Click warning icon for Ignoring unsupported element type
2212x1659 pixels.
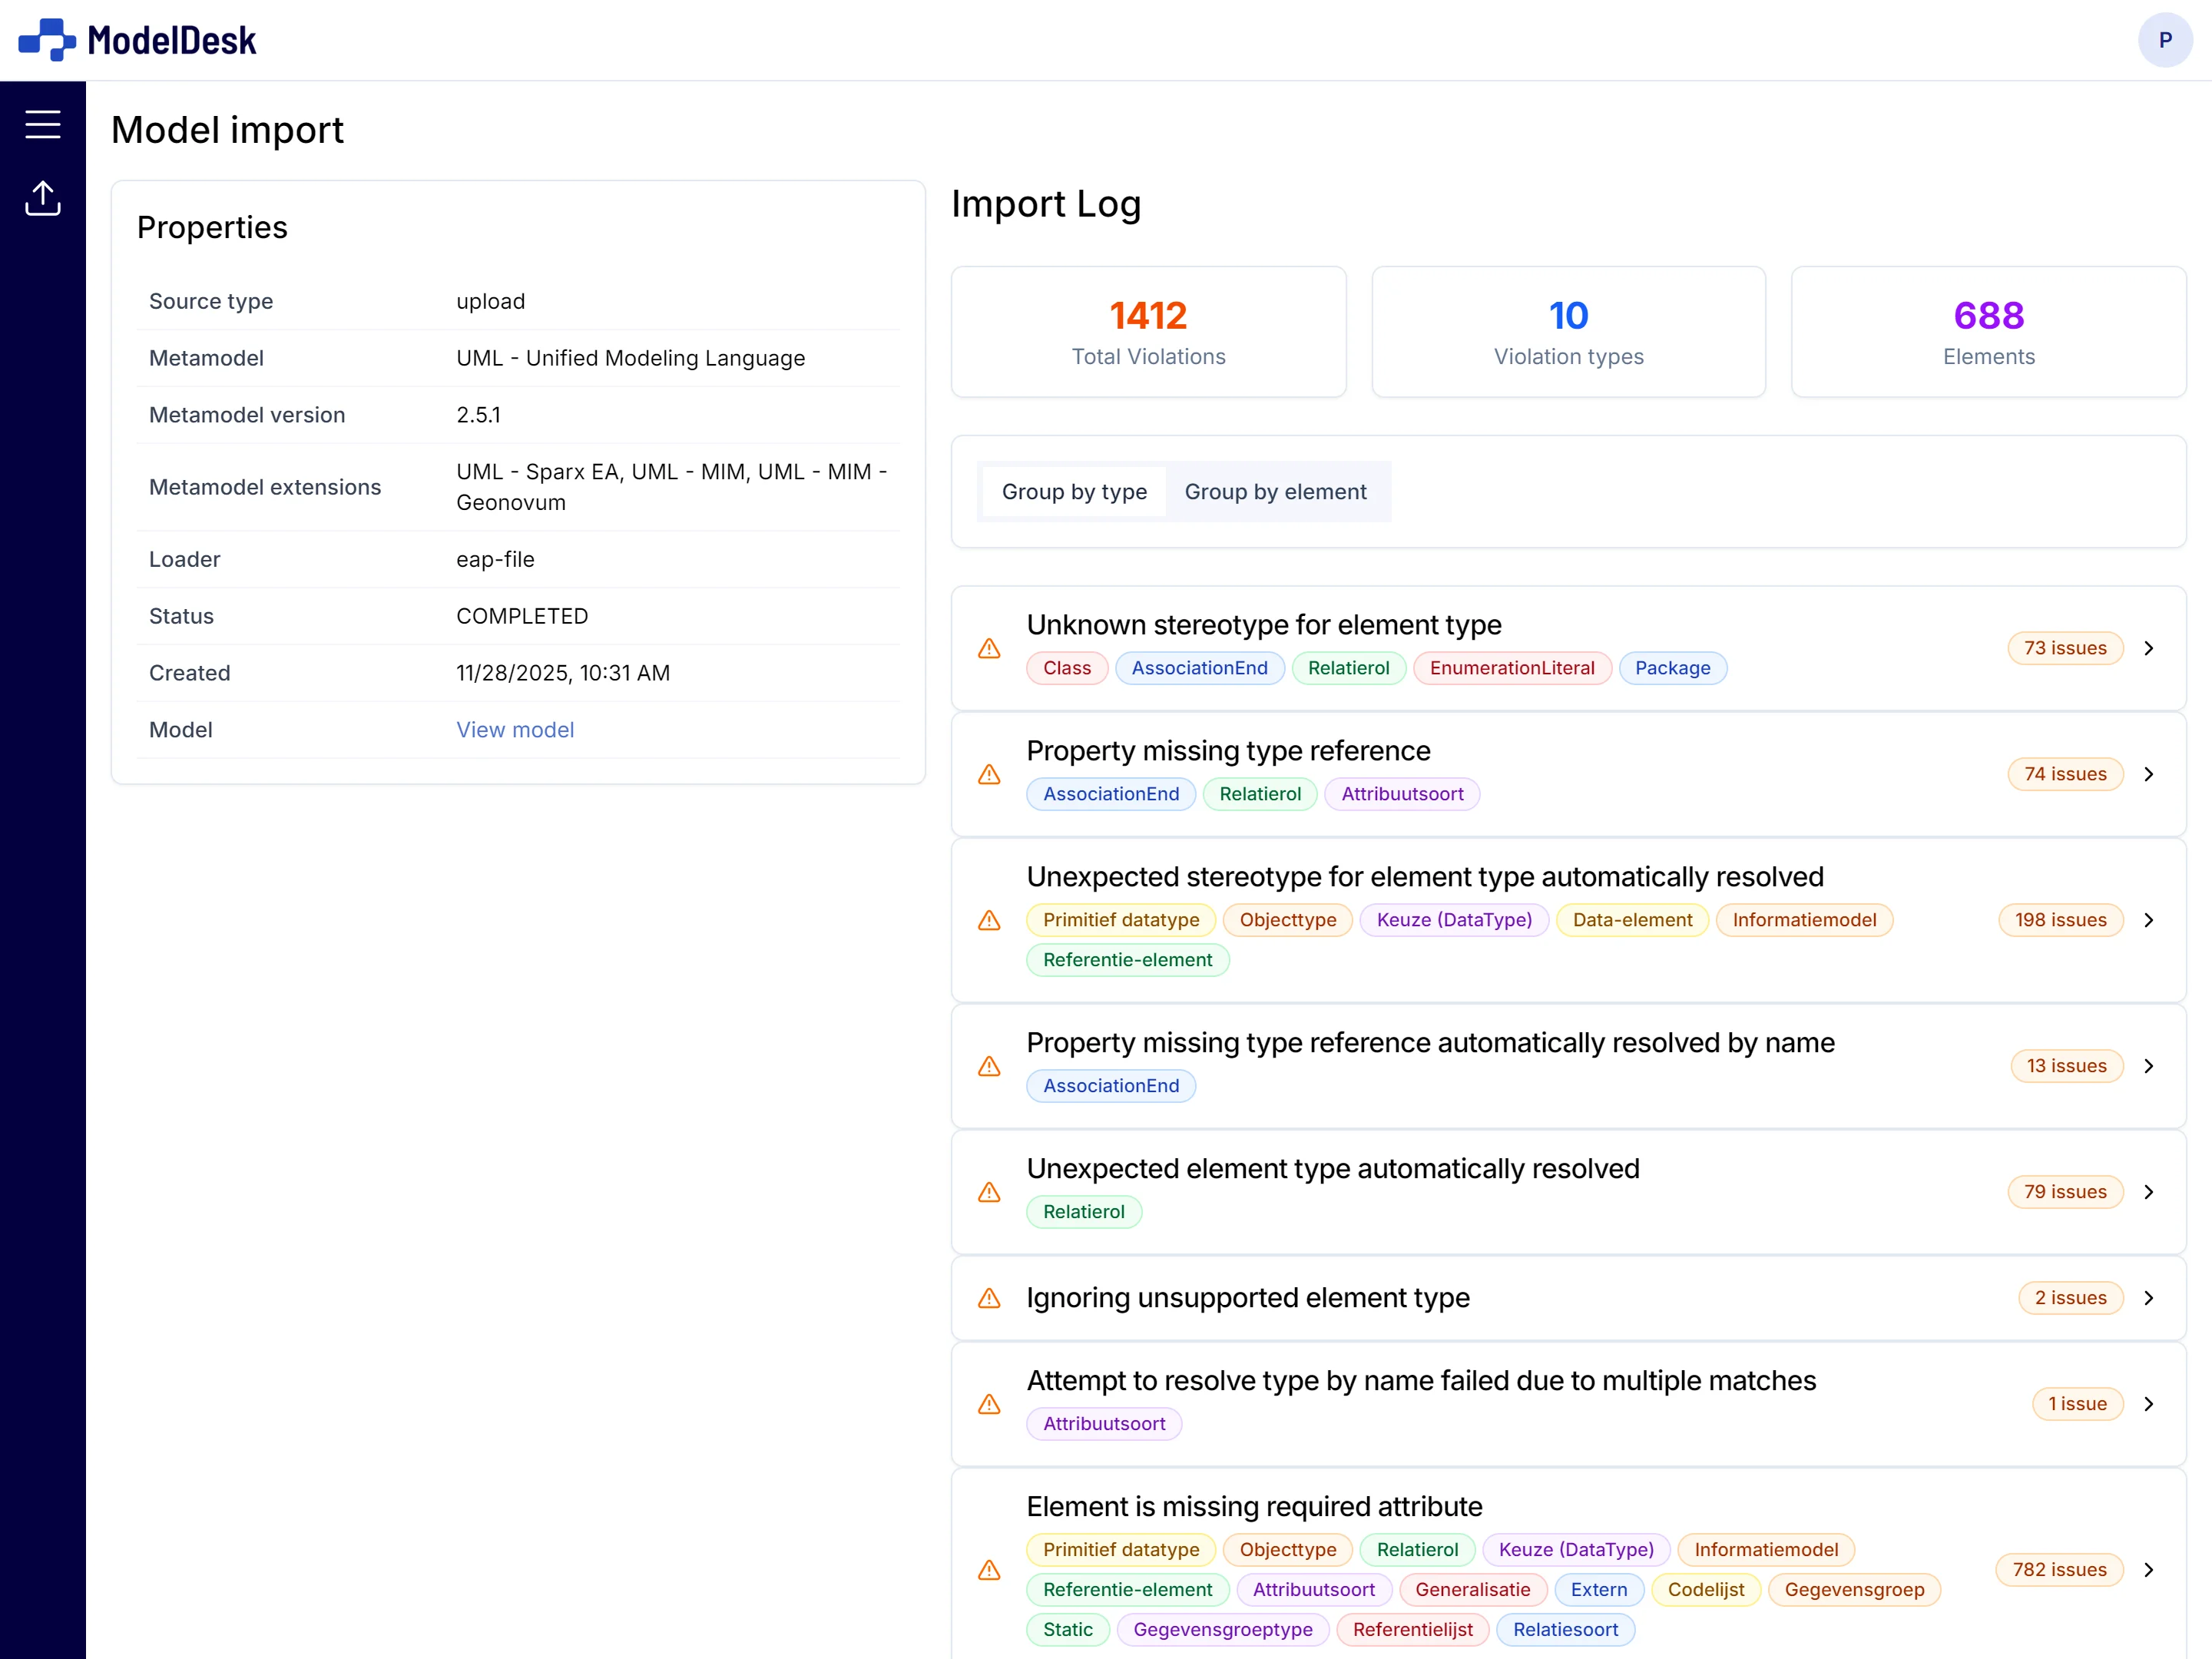click(989, 1298)
